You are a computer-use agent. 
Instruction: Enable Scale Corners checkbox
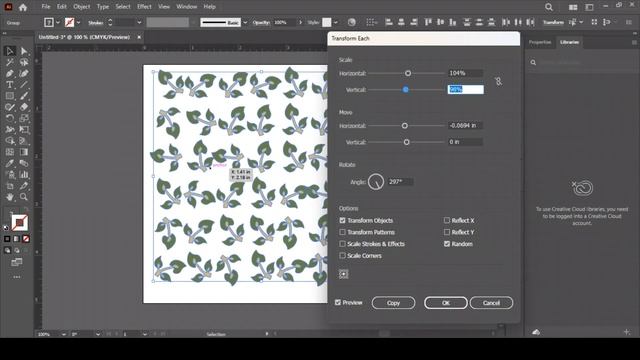click(x=342, y=256)
